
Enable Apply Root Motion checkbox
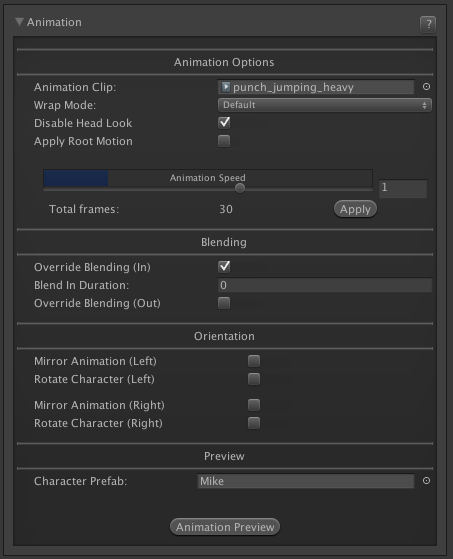pyautogui.click(x=224, y=141)
